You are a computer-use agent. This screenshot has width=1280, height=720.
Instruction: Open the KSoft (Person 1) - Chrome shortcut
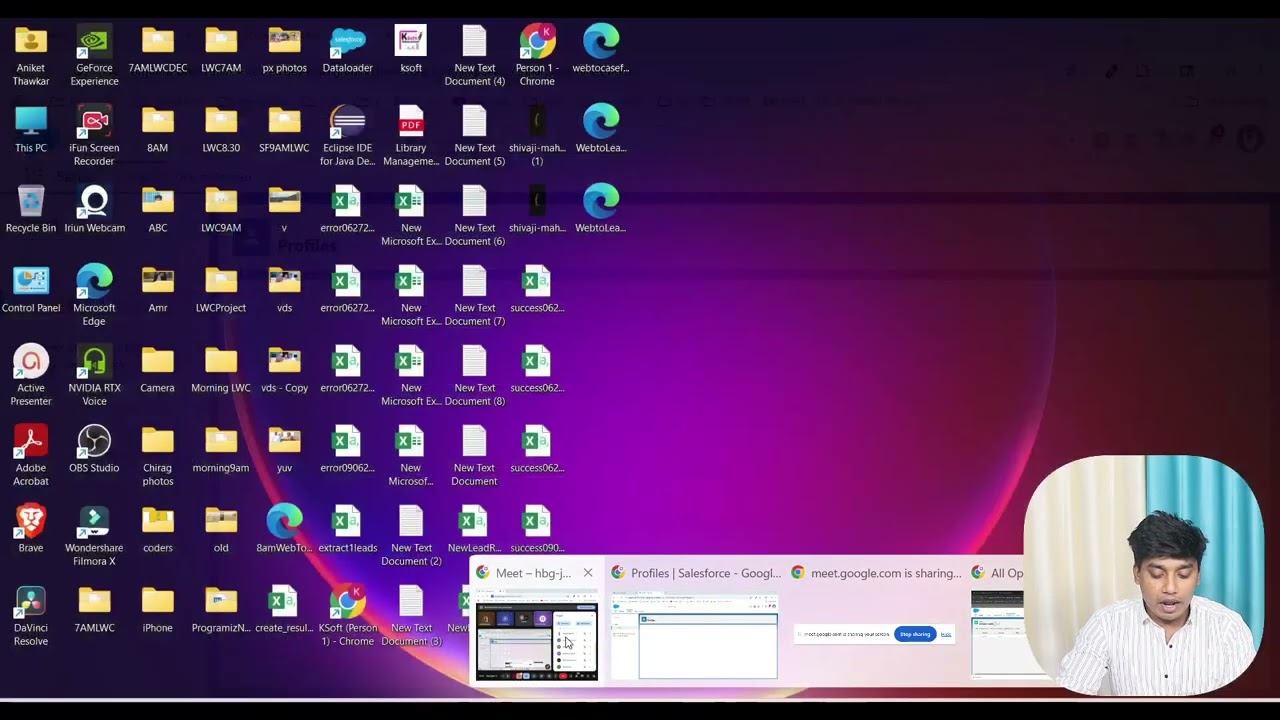(x=347, y=616)
